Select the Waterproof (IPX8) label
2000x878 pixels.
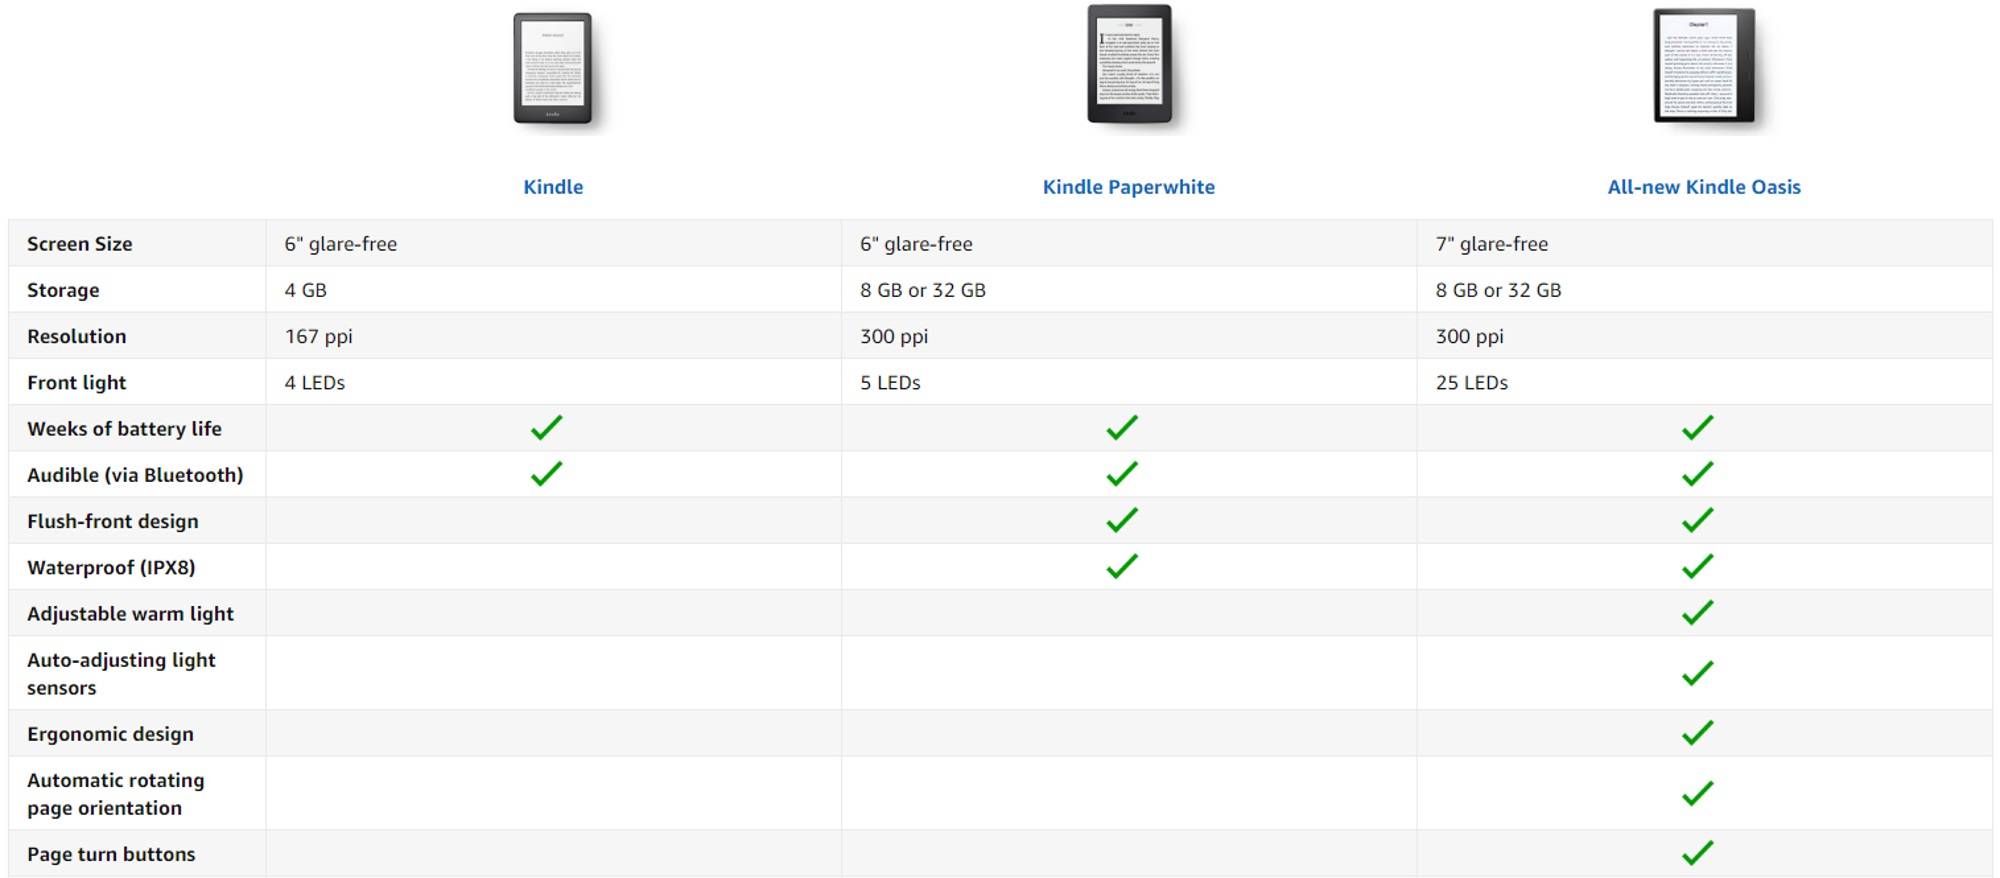point(111,567)
